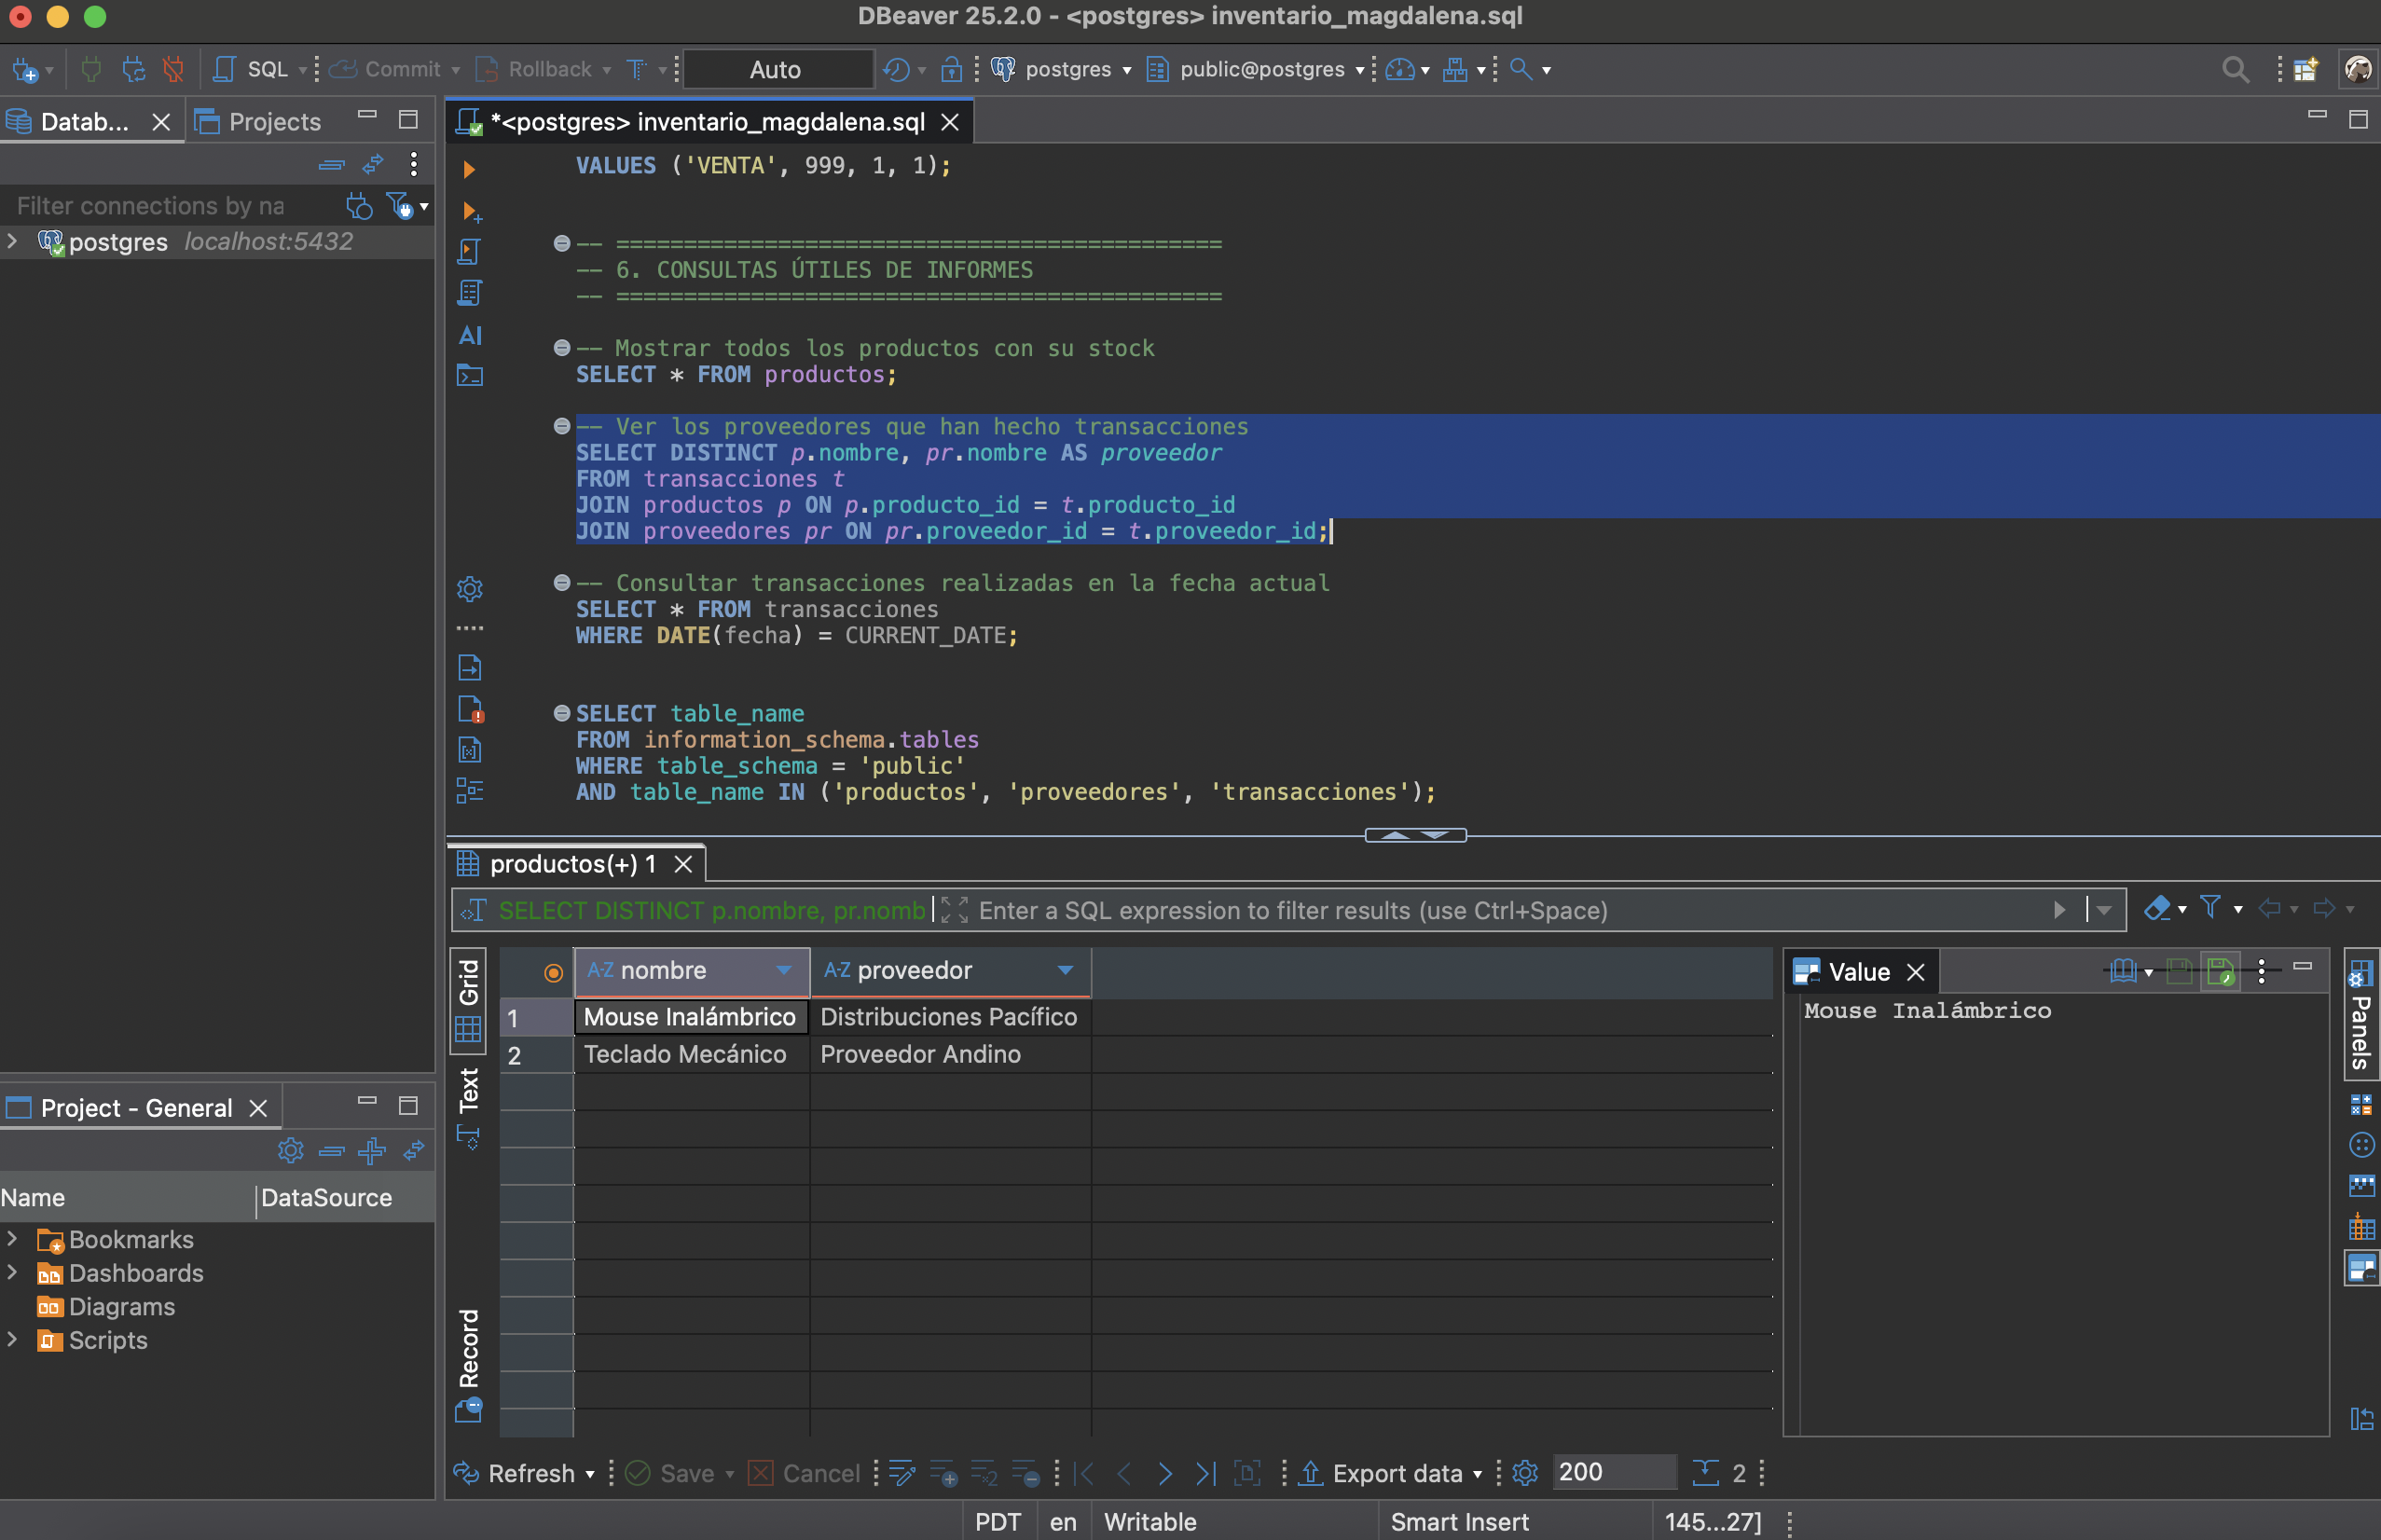The width and height of the screenshot is (2381, 1540).
Task: Toggle the Panels side button
Action: pyautogui.click(x=2362, y=1015)
